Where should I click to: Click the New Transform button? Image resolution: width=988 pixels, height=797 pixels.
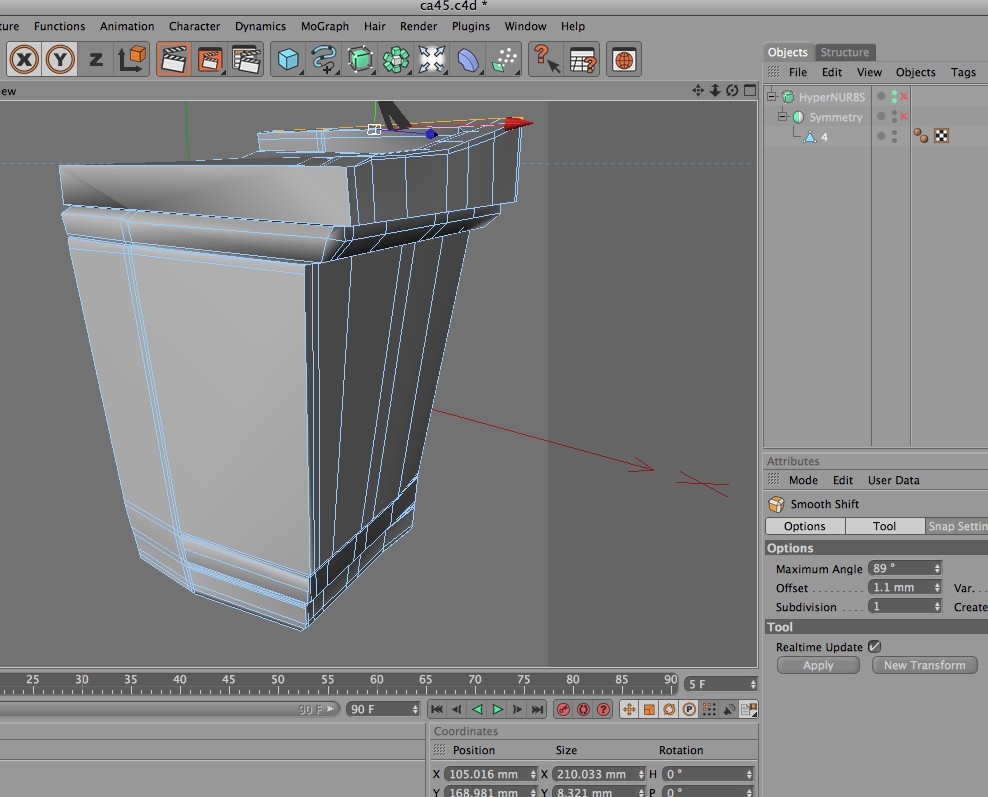(924, 665)
